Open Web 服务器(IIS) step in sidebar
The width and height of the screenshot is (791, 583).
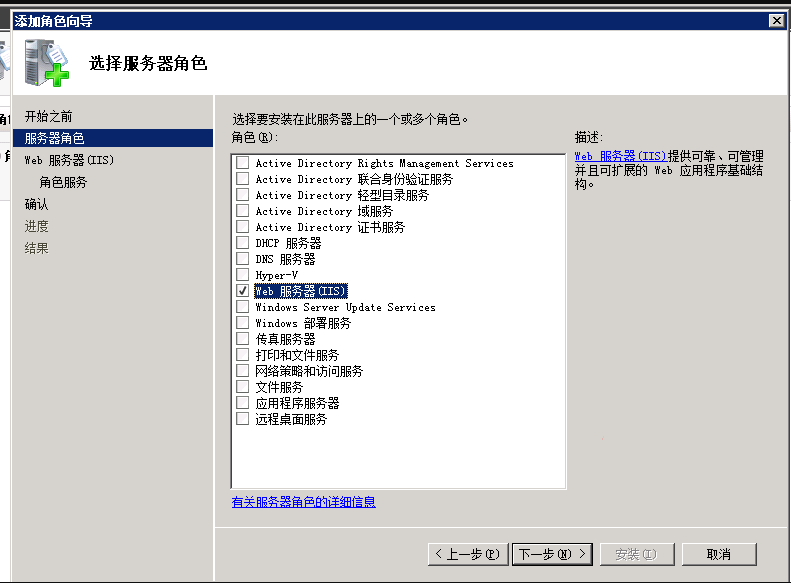70,160
